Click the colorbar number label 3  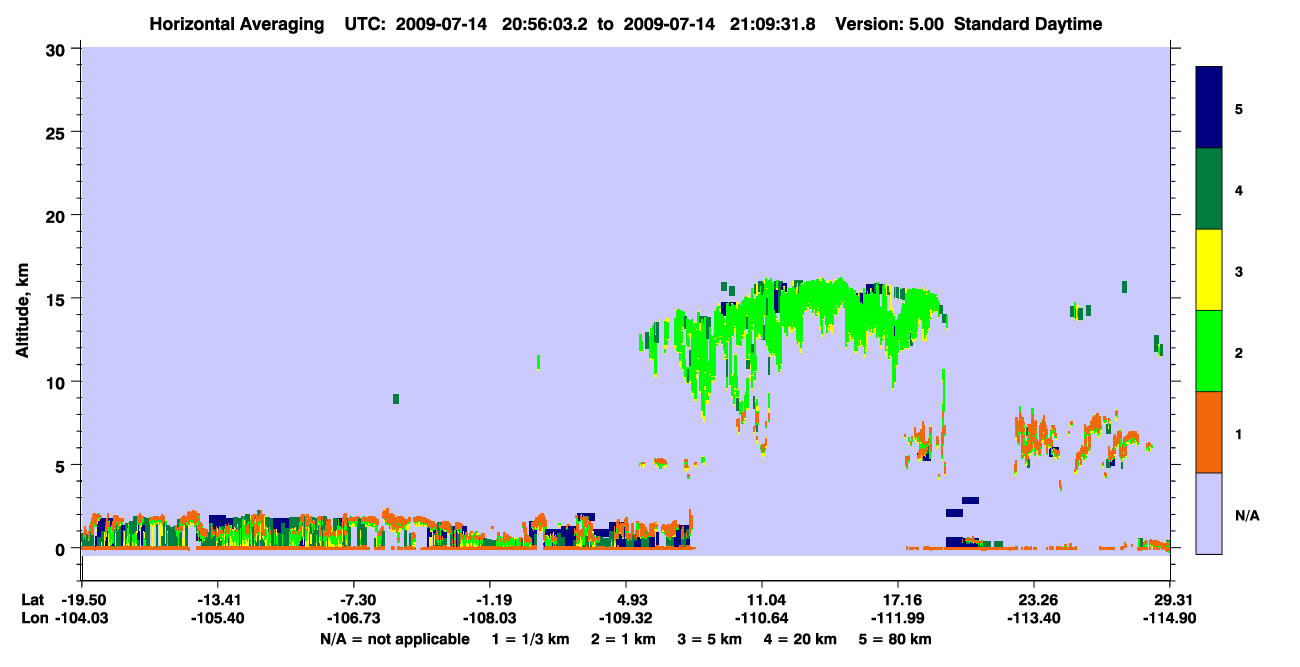[1238, 271]
